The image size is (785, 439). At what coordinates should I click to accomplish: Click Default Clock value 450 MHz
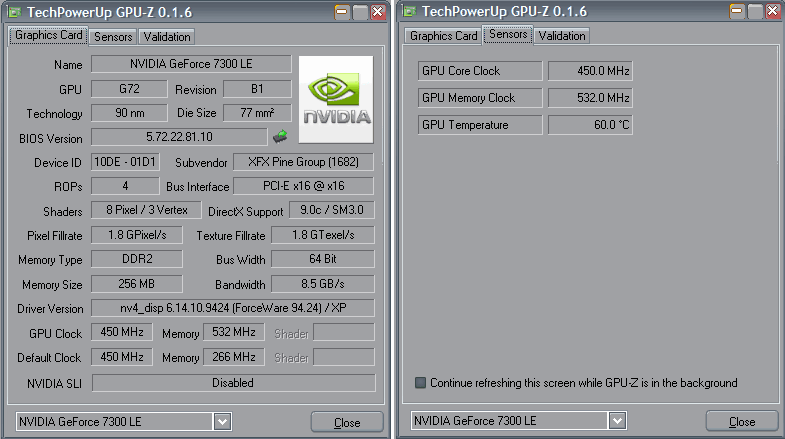coord(122,357)
